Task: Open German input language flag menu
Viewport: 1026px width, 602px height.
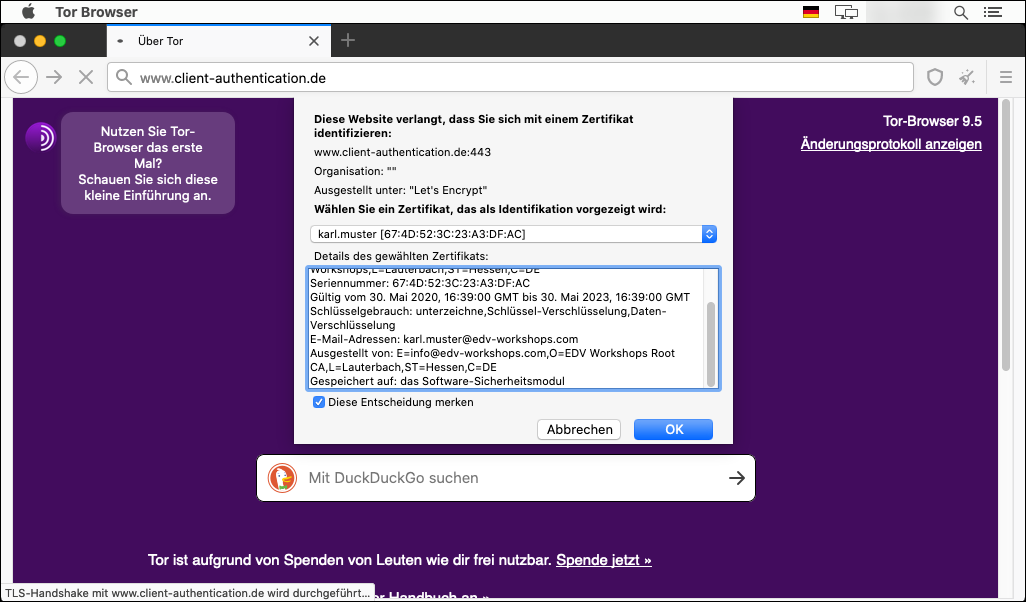Action: tap(811, 12)
